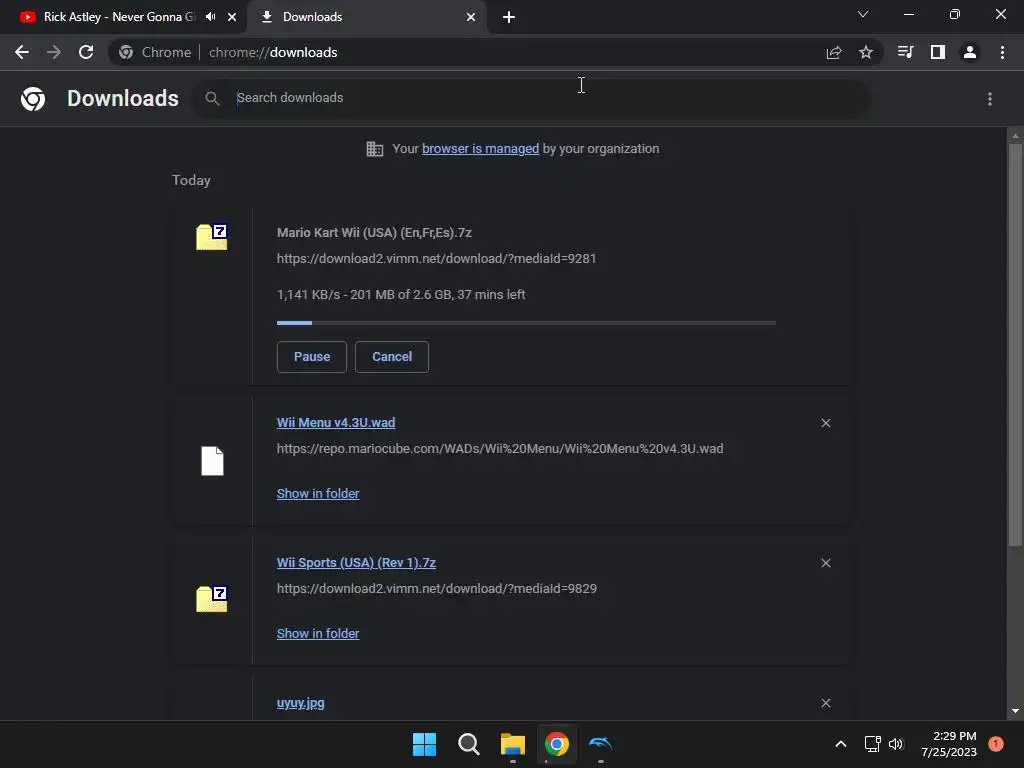Bookmark this page with the star icon
This screenshot has height=768, width=1024.
tap(865, 52)
